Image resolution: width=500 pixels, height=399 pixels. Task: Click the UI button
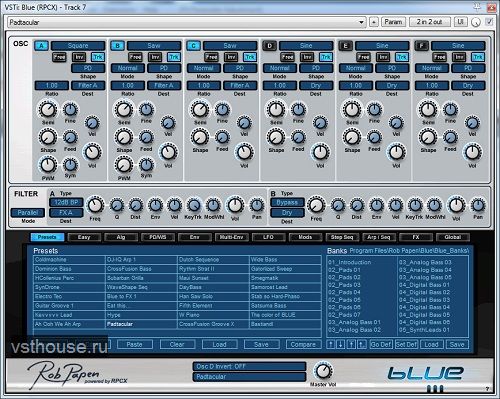click(x=460, y=22)
